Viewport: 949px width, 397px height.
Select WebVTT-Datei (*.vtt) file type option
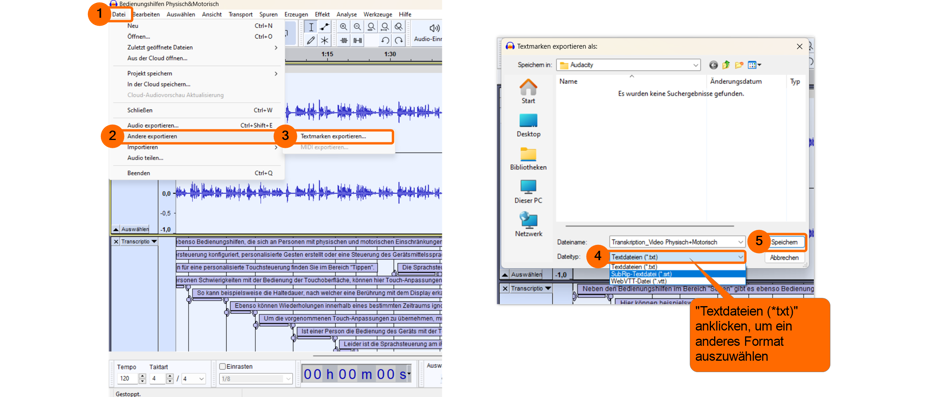pyautogui.click(x=677, y=281)
